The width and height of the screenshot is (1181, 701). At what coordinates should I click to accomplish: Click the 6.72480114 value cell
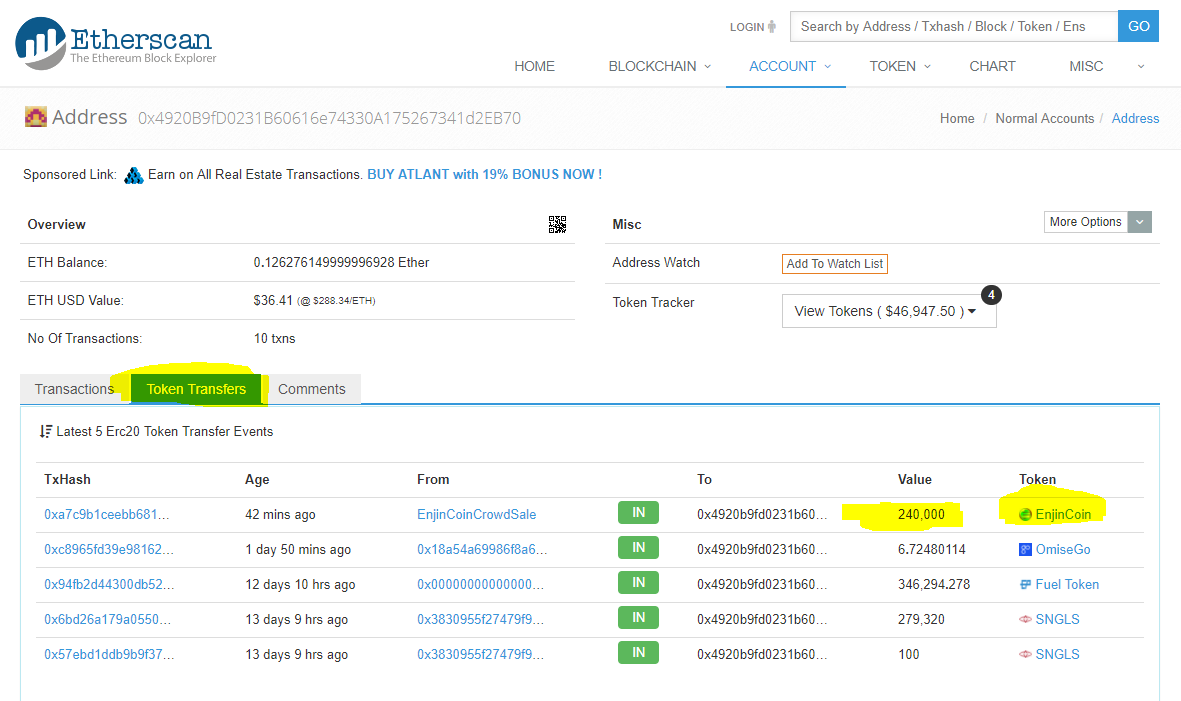(931, 550)
